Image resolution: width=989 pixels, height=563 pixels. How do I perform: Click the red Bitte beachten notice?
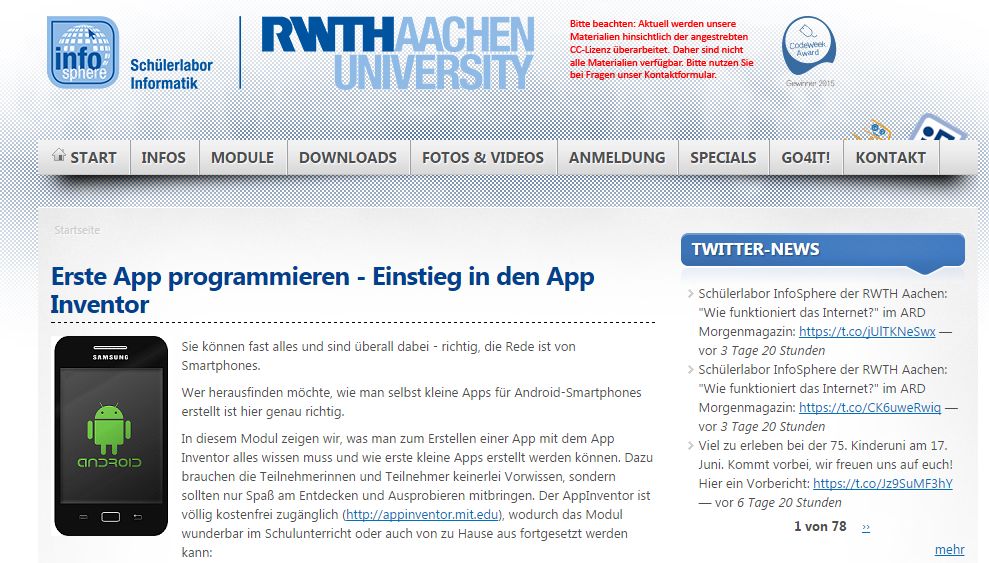[x=662, y=49]
